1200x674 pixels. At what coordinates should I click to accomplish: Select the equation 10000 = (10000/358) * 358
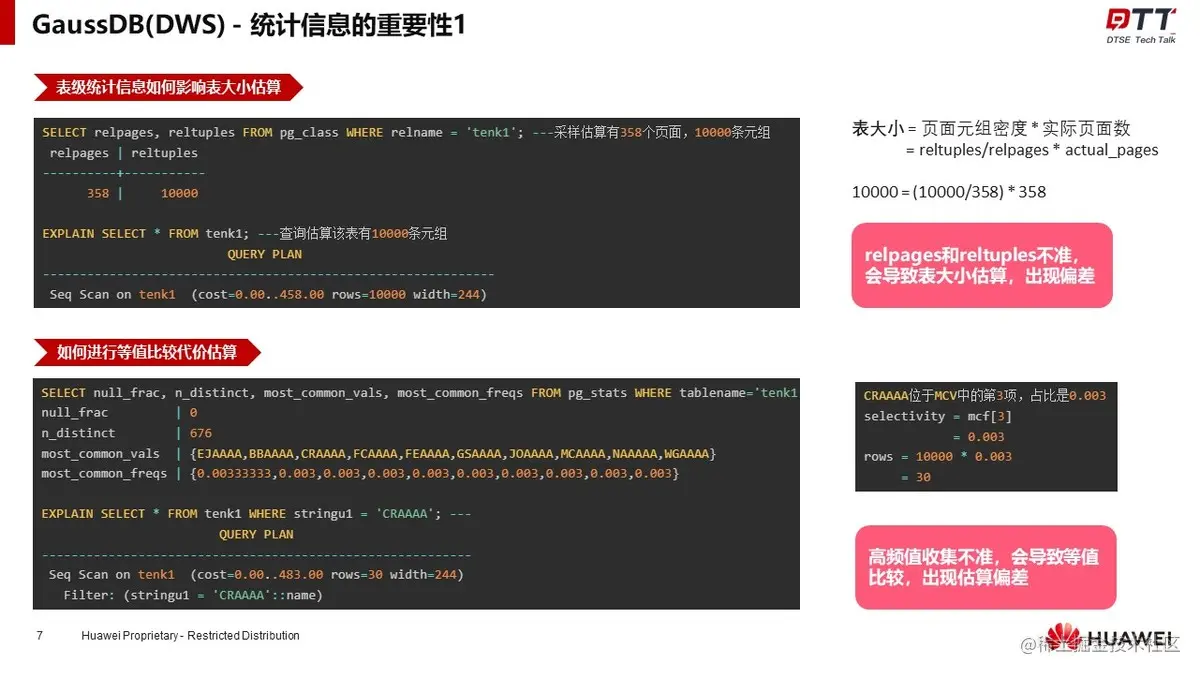tap(949, 191)
